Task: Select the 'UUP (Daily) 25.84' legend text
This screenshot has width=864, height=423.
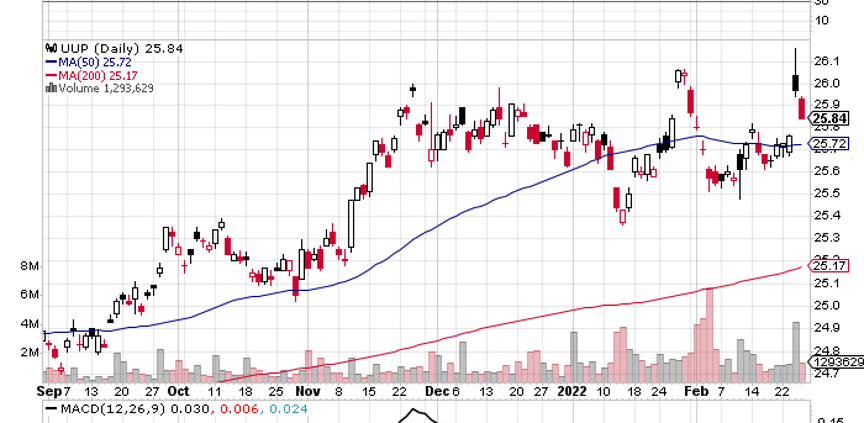Action: [x=121, y=48]
